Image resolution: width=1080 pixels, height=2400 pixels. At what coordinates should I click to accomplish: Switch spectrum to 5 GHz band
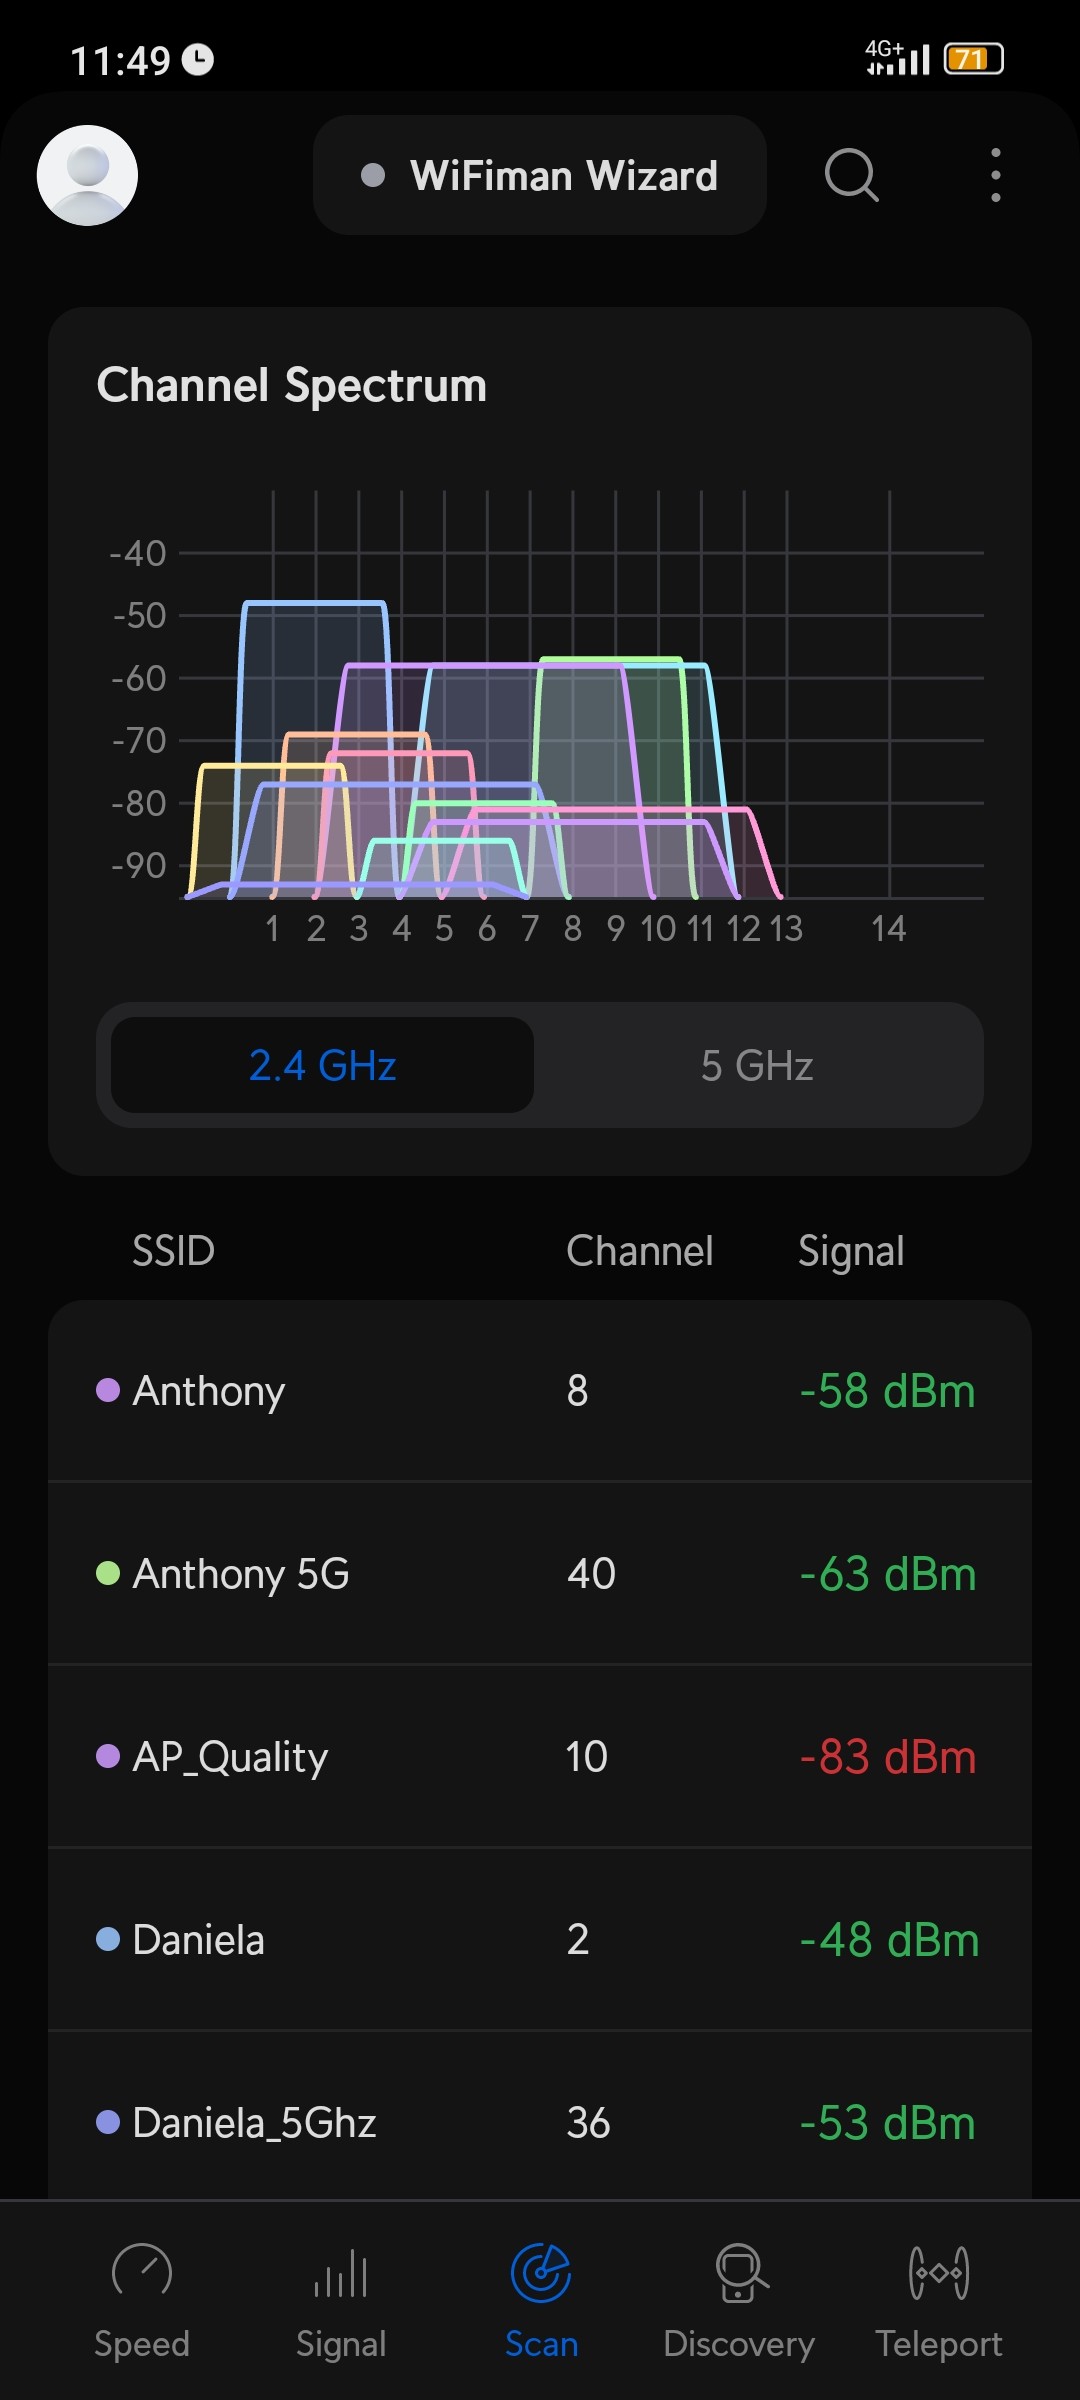tap(757, 1065)
